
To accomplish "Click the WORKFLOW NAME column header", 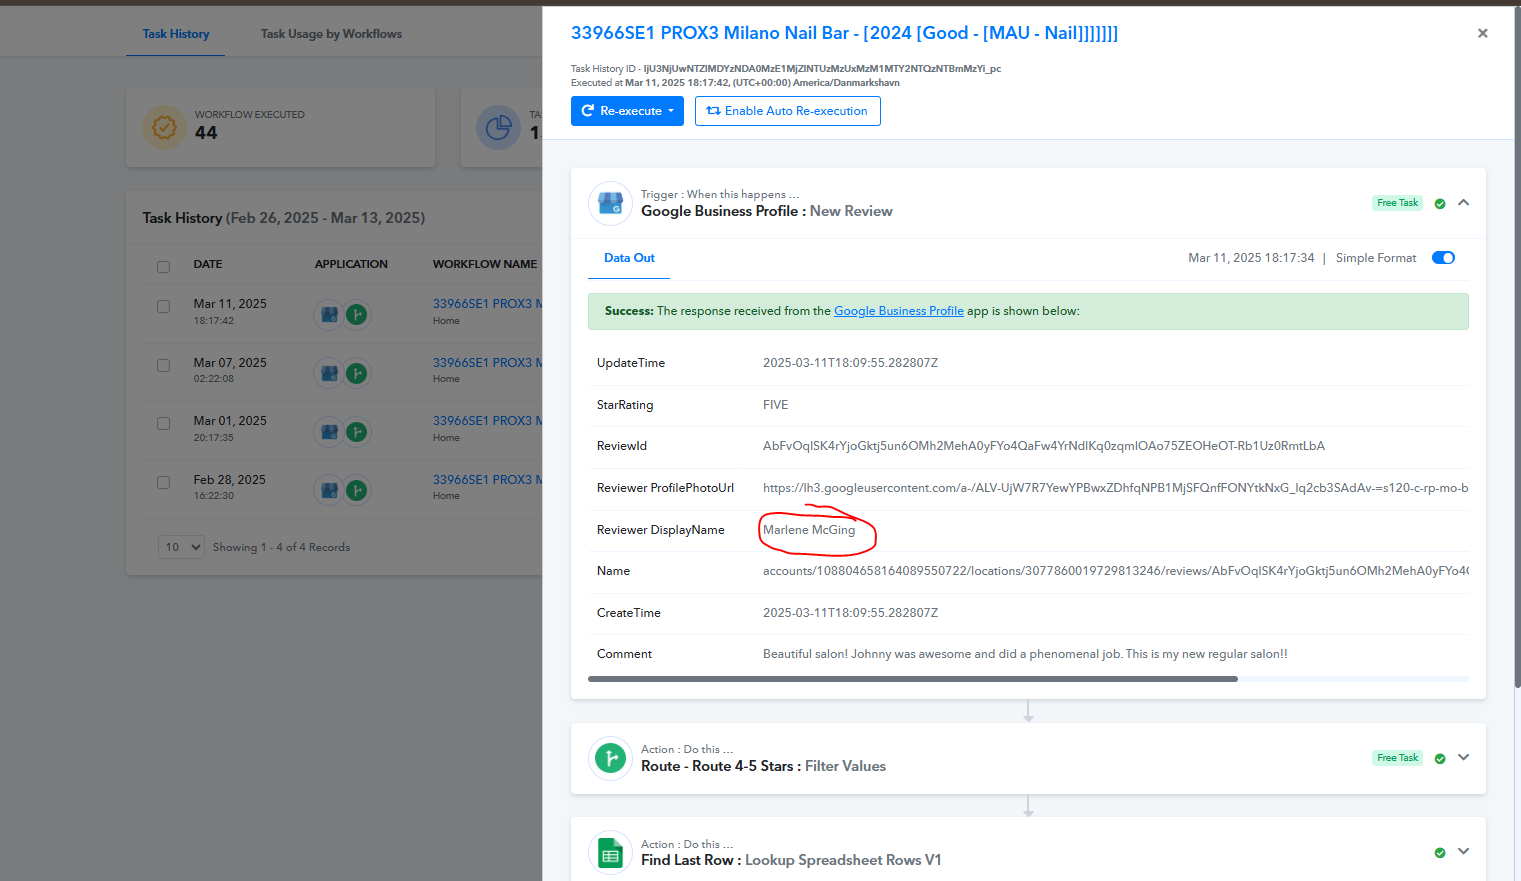I will click(485, 264).
